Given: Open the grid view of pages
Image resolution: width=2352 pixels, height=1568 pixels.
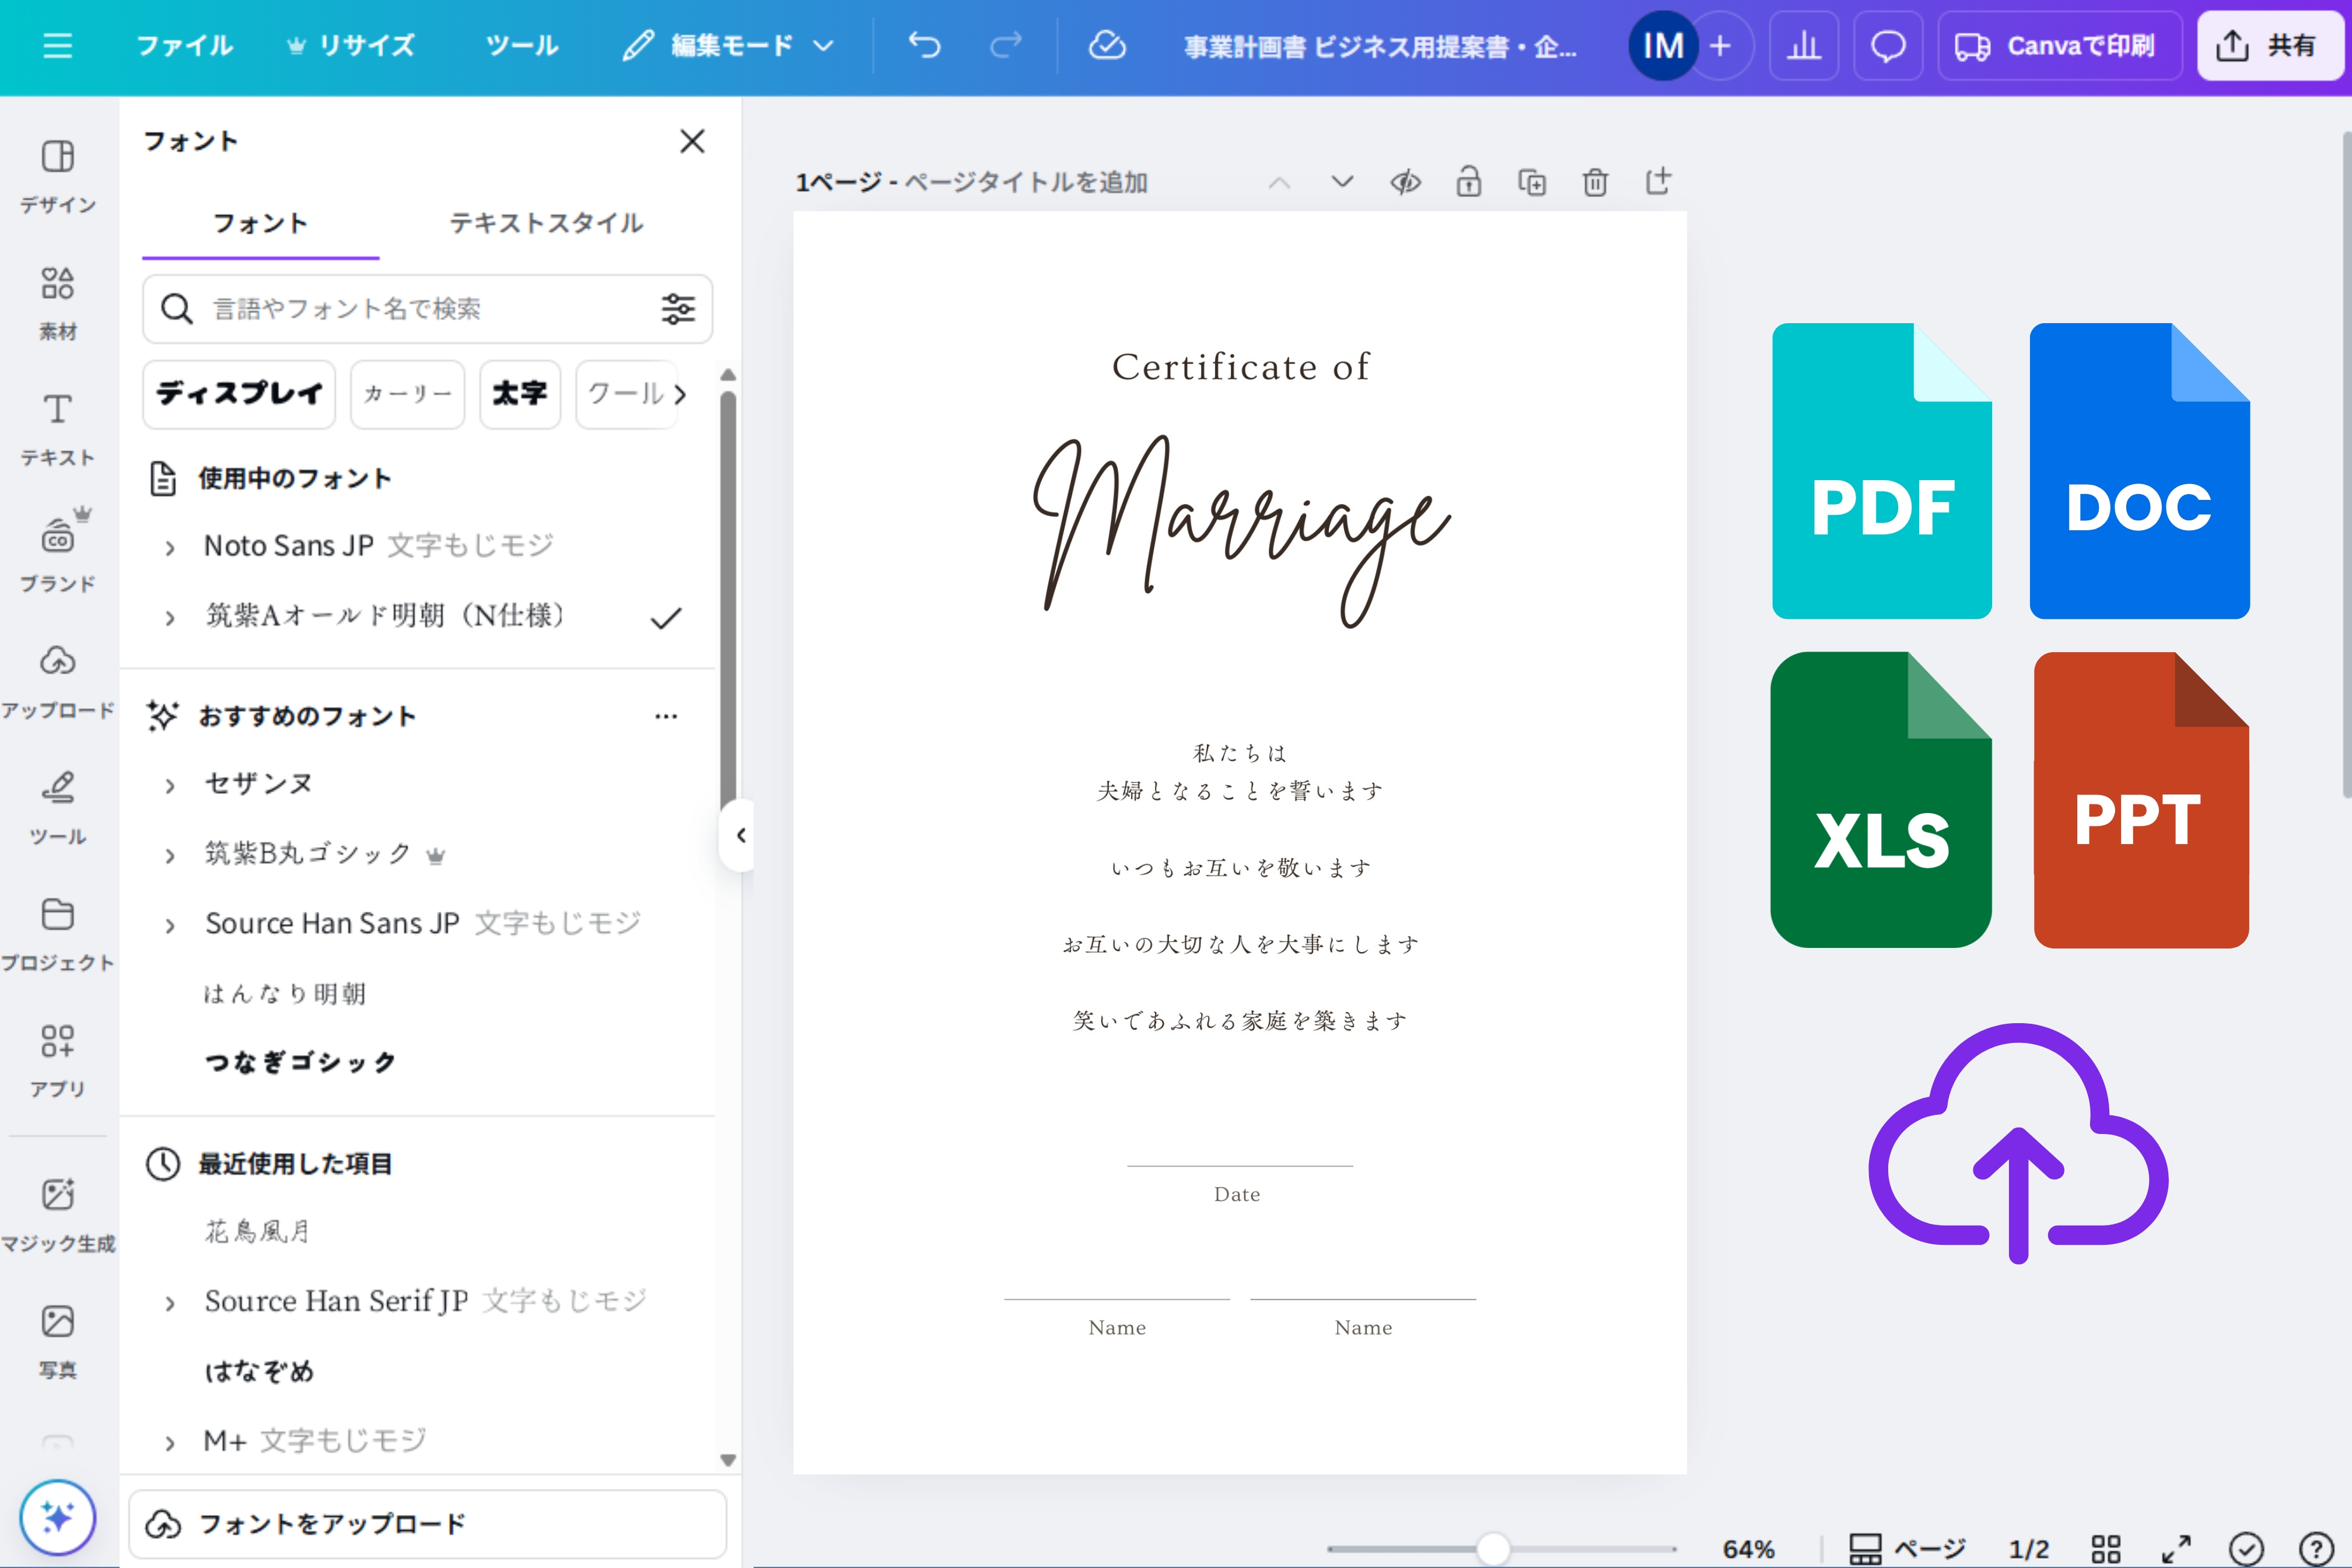Looking at the screenshot, I should click(2106, 1549).
